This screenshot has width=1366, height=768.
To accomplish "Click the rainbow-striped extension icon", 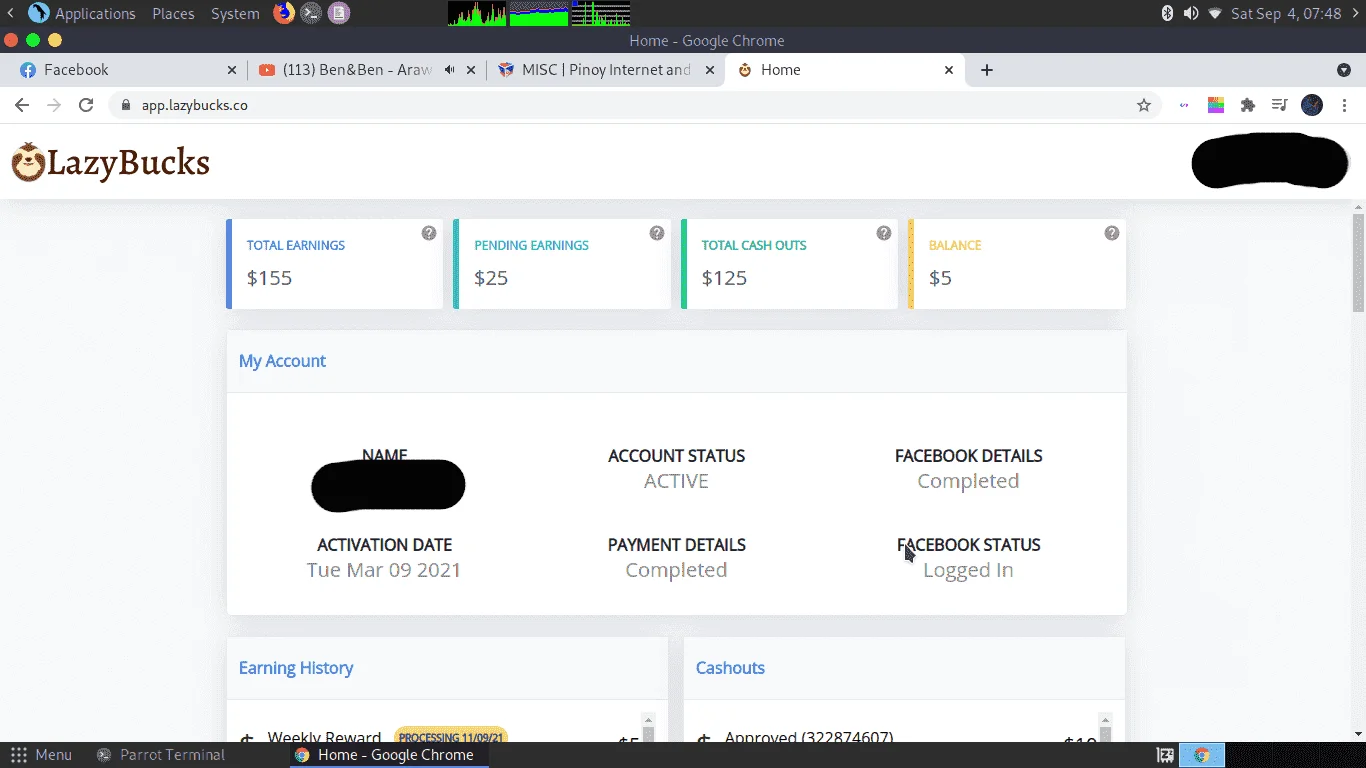I will [1216, 105].
